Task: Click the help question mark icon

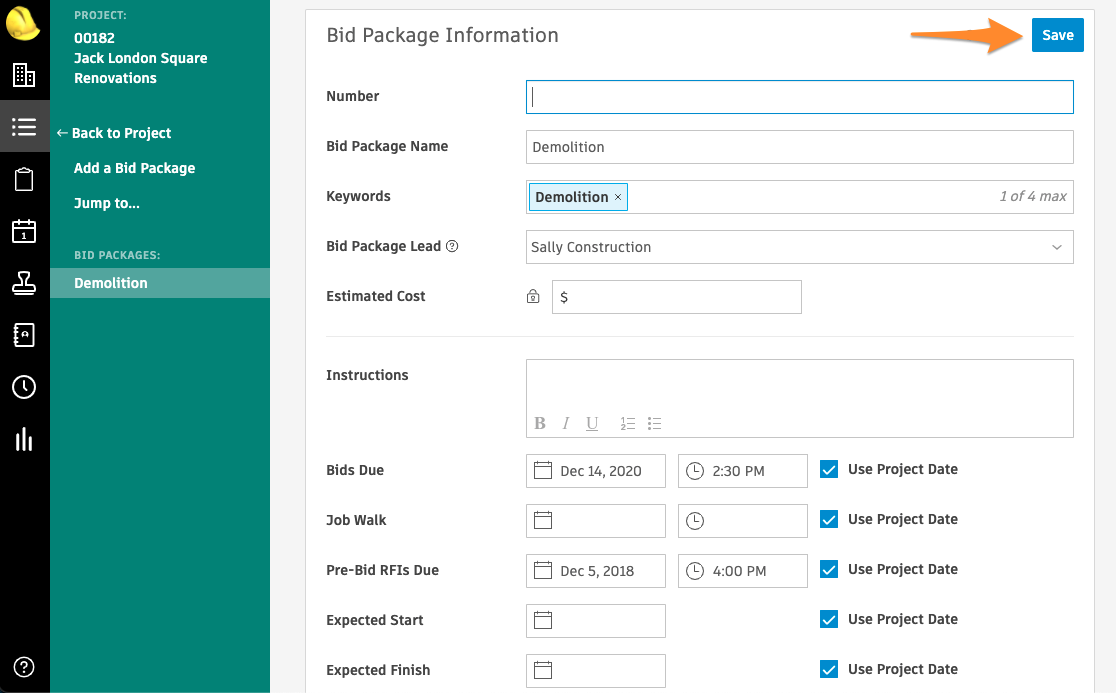Action: (25, 667)
